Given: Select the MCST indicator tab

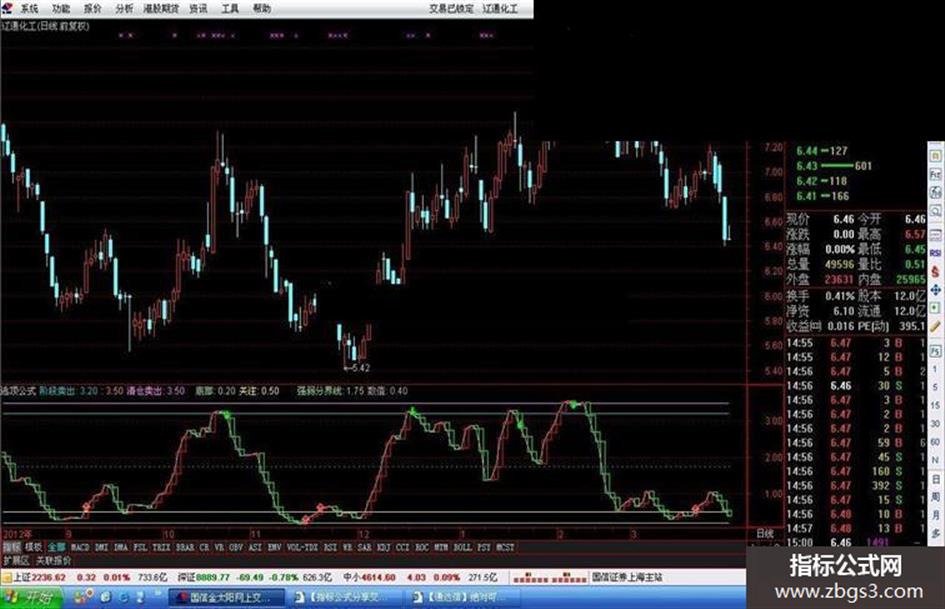Looking at the screenshot, I should pyautogui.click(x=505, y=547).
